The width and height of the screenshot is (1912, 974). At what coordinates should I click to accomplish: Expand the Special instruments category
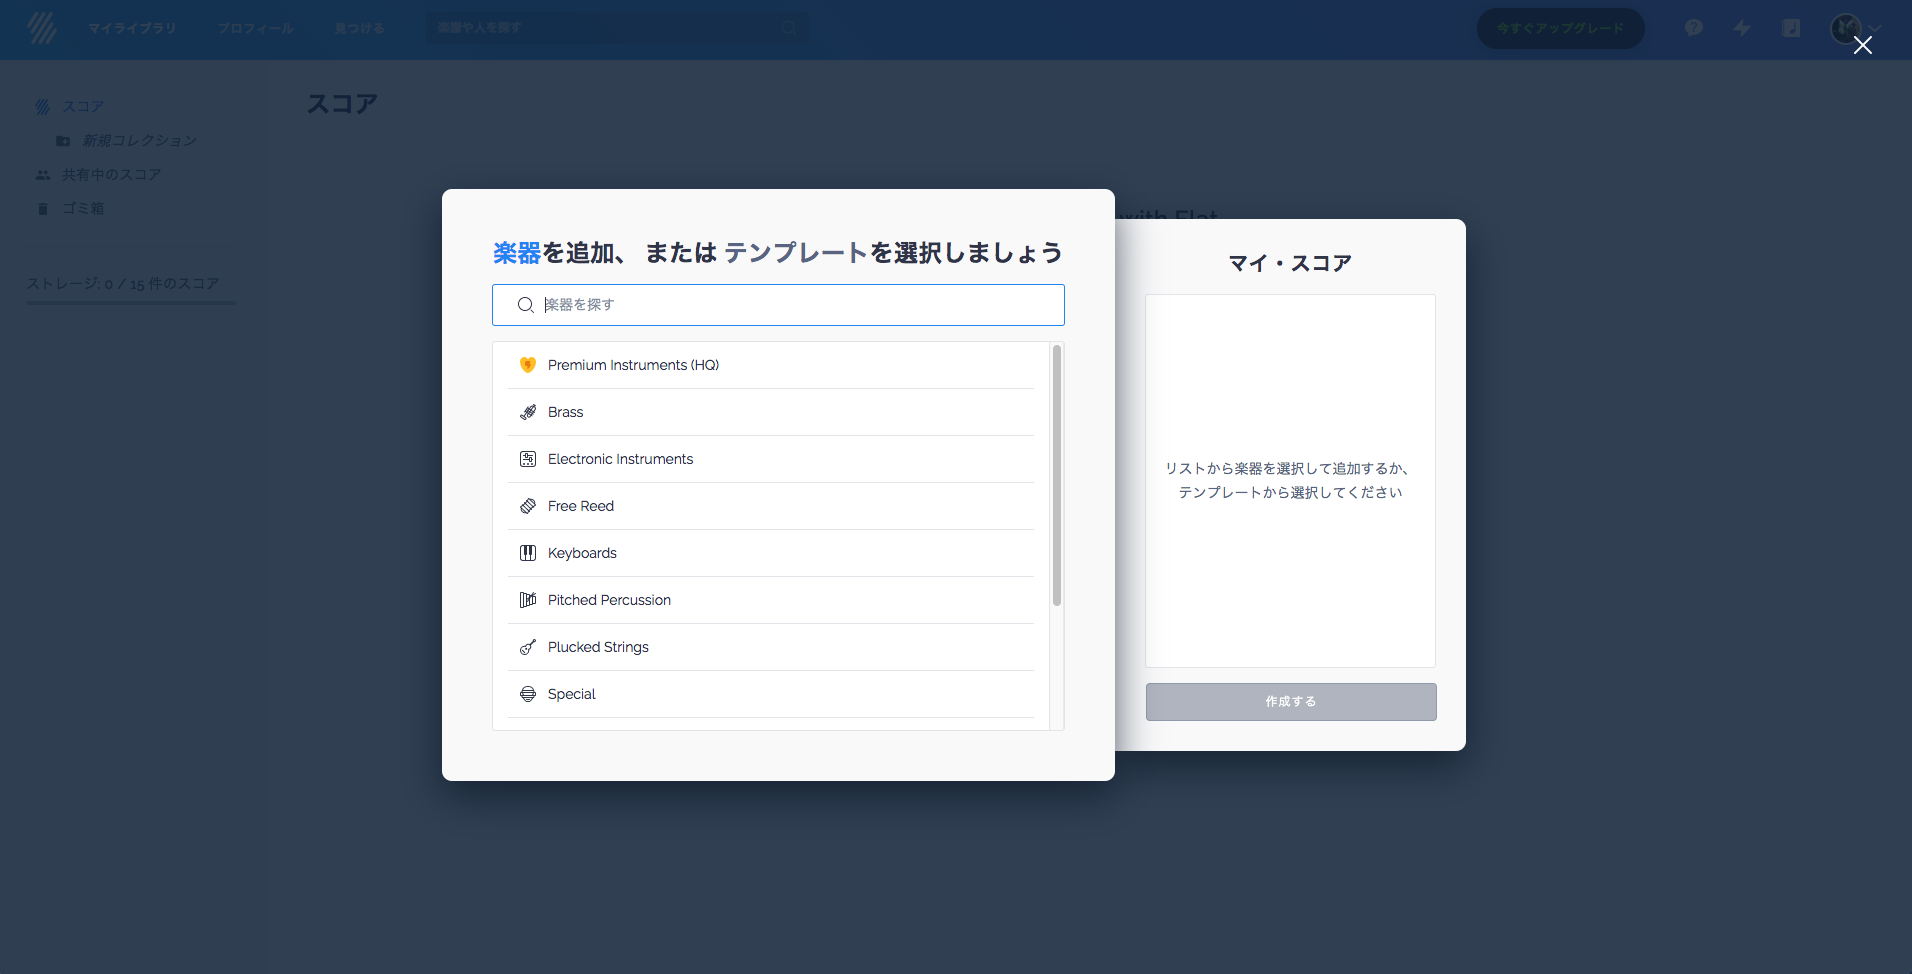click(571, 694)
